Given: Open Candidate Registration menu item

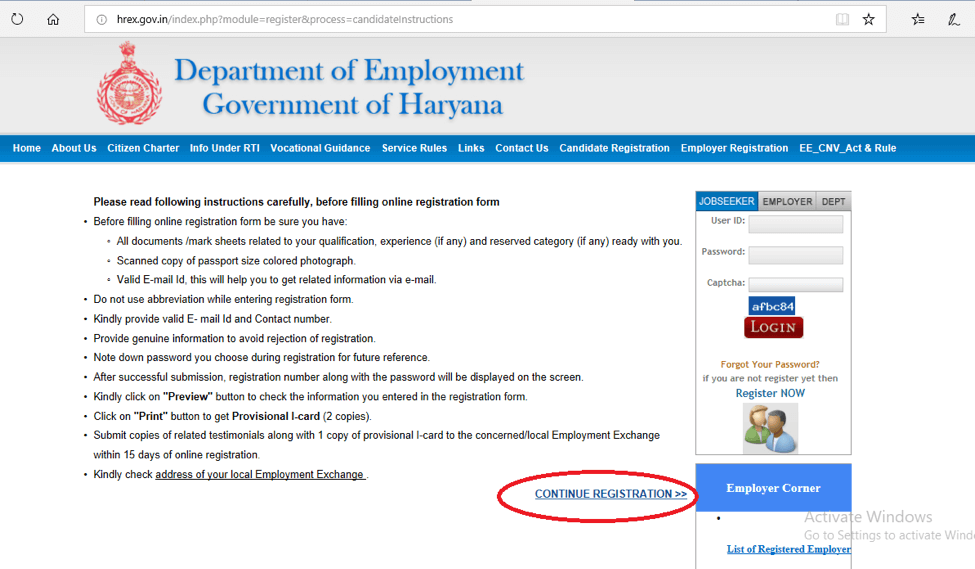Looking at the screenshot, I should [x=614, y=148].
